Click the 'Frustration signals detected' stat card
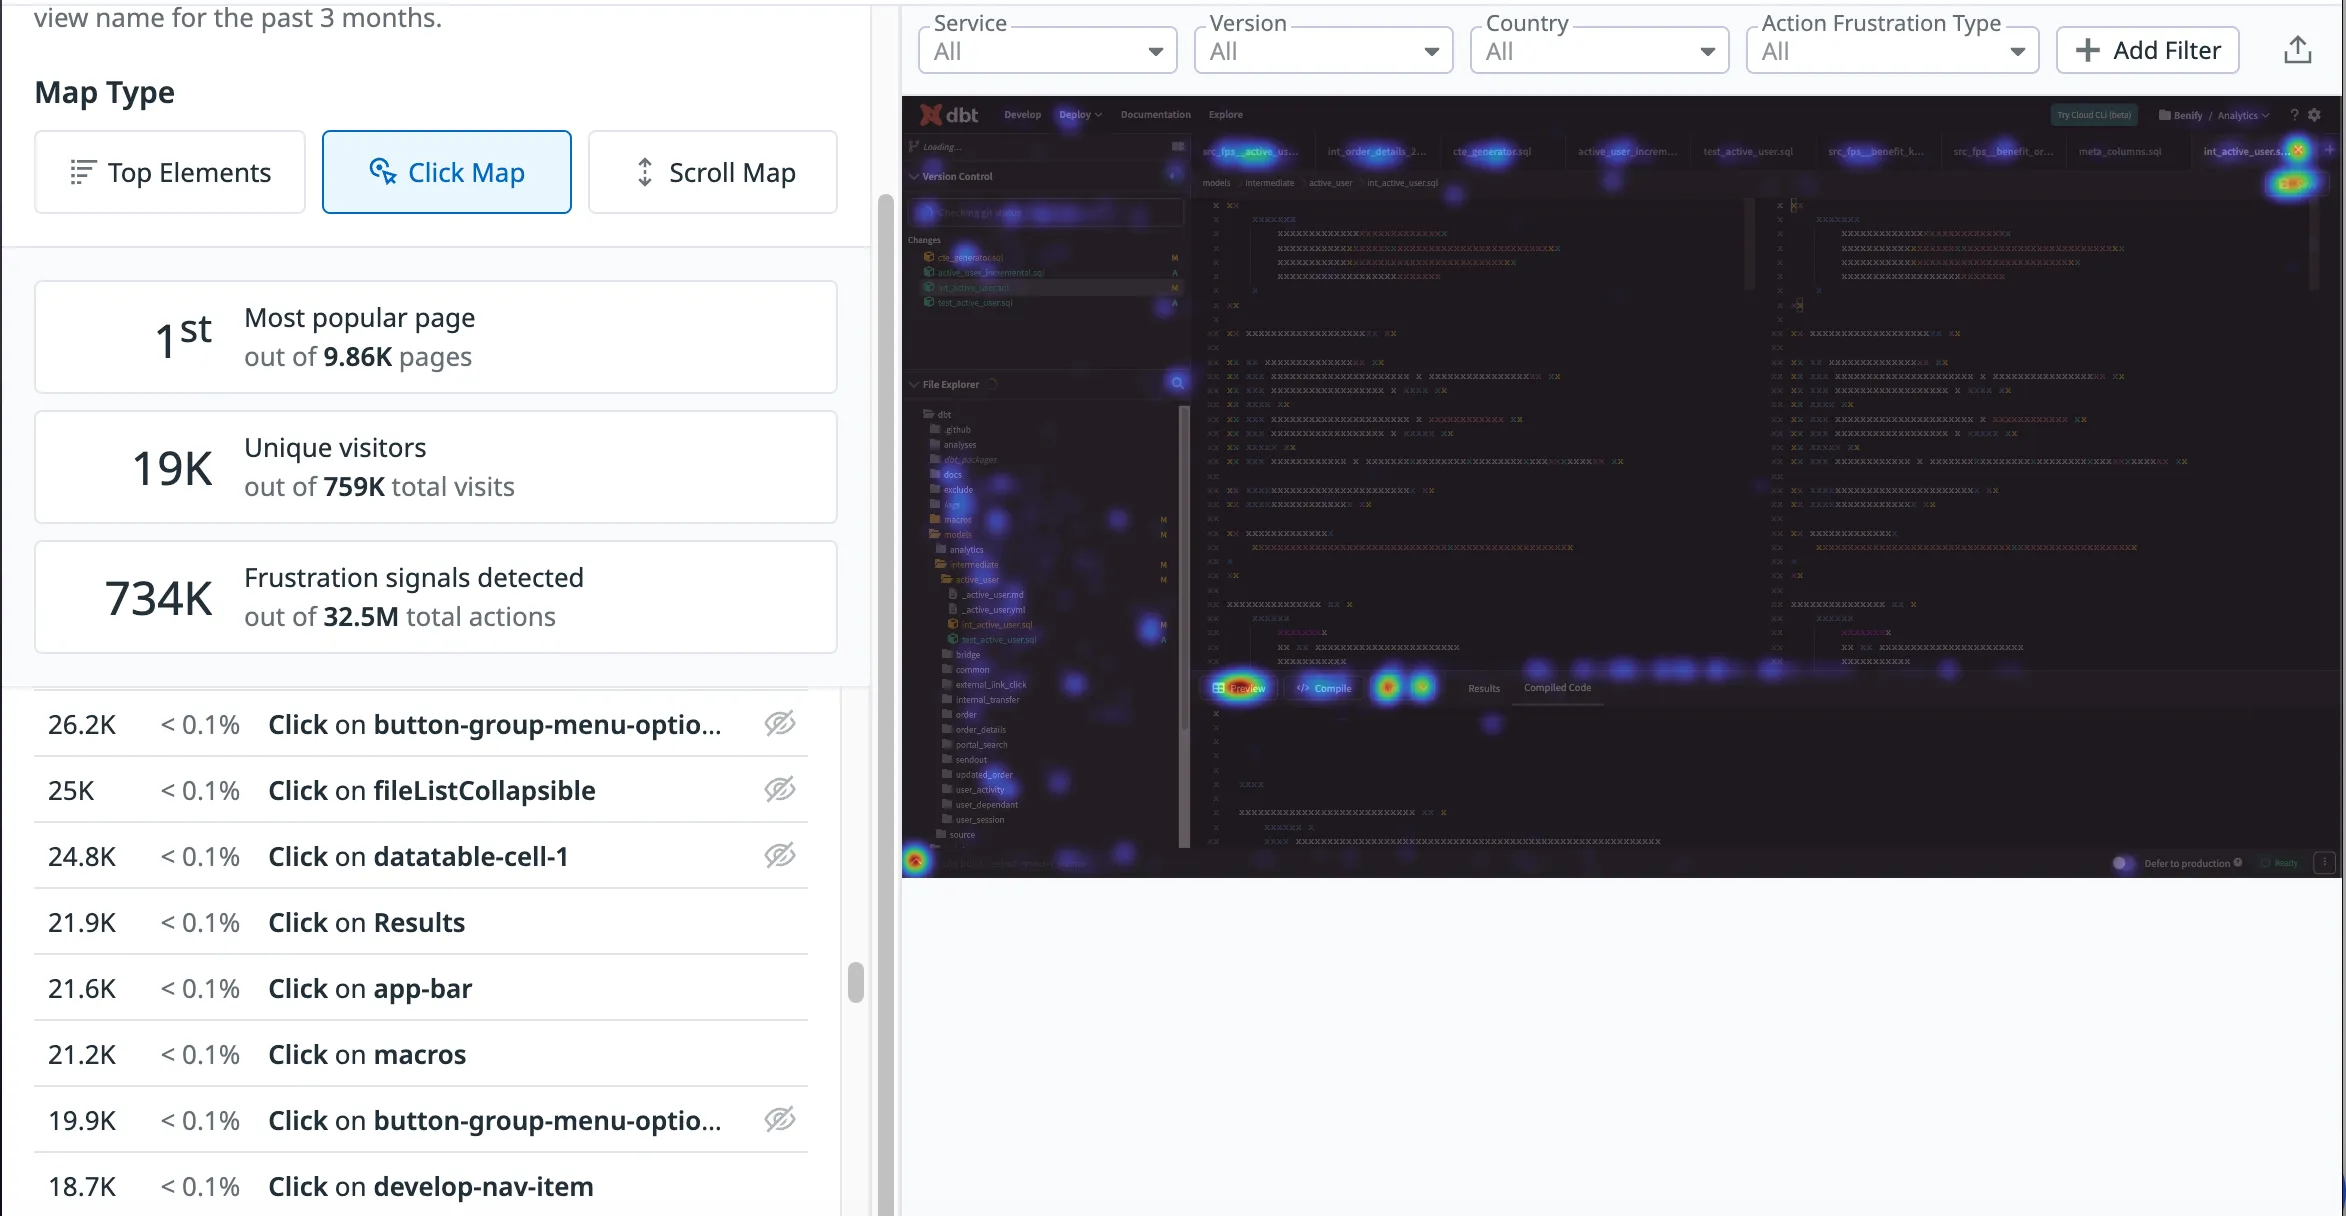 (x=436, y=597)
